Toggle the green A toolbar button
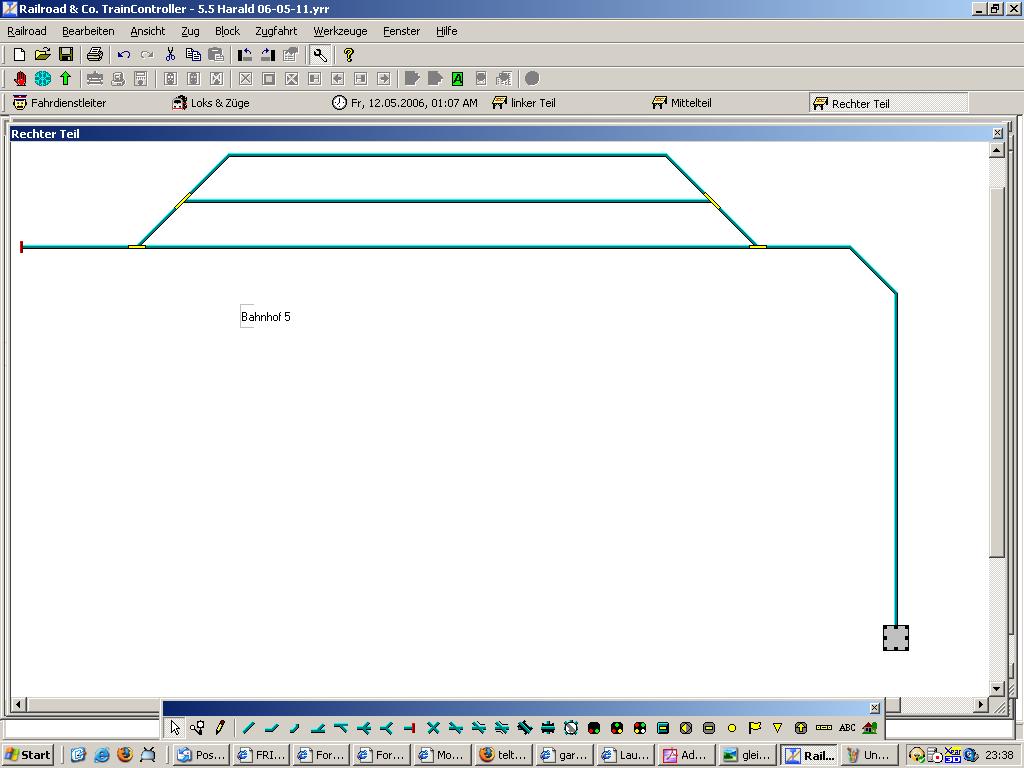1024x768 pixels. tap(457, 78)
